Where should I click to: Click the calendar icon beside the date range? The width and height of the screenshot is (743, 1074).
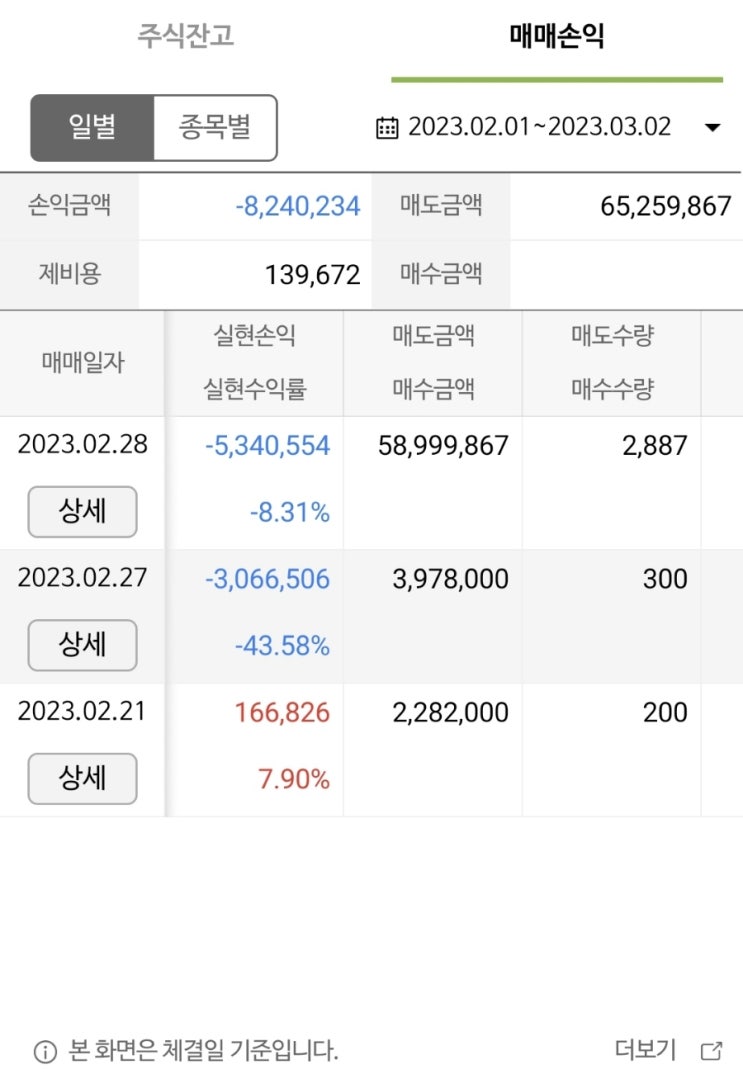[x=387, y=128]
